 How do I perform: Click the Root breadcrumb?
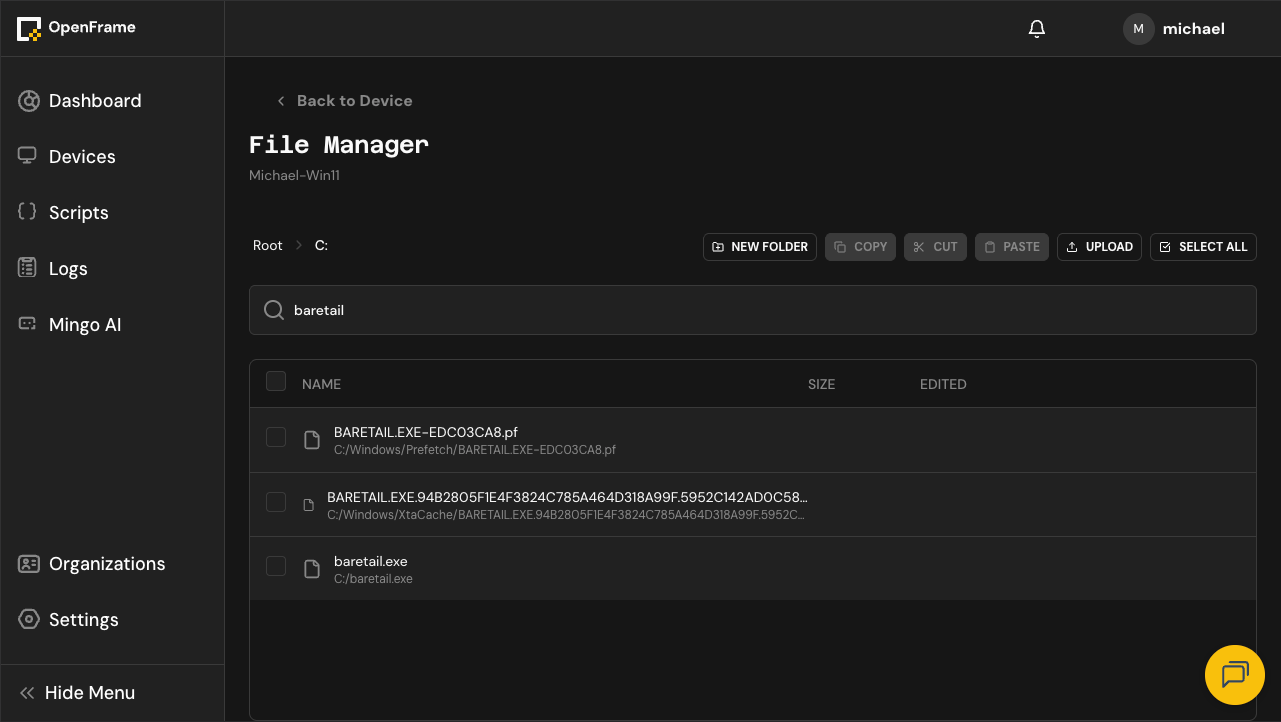(x=268, y=245)
